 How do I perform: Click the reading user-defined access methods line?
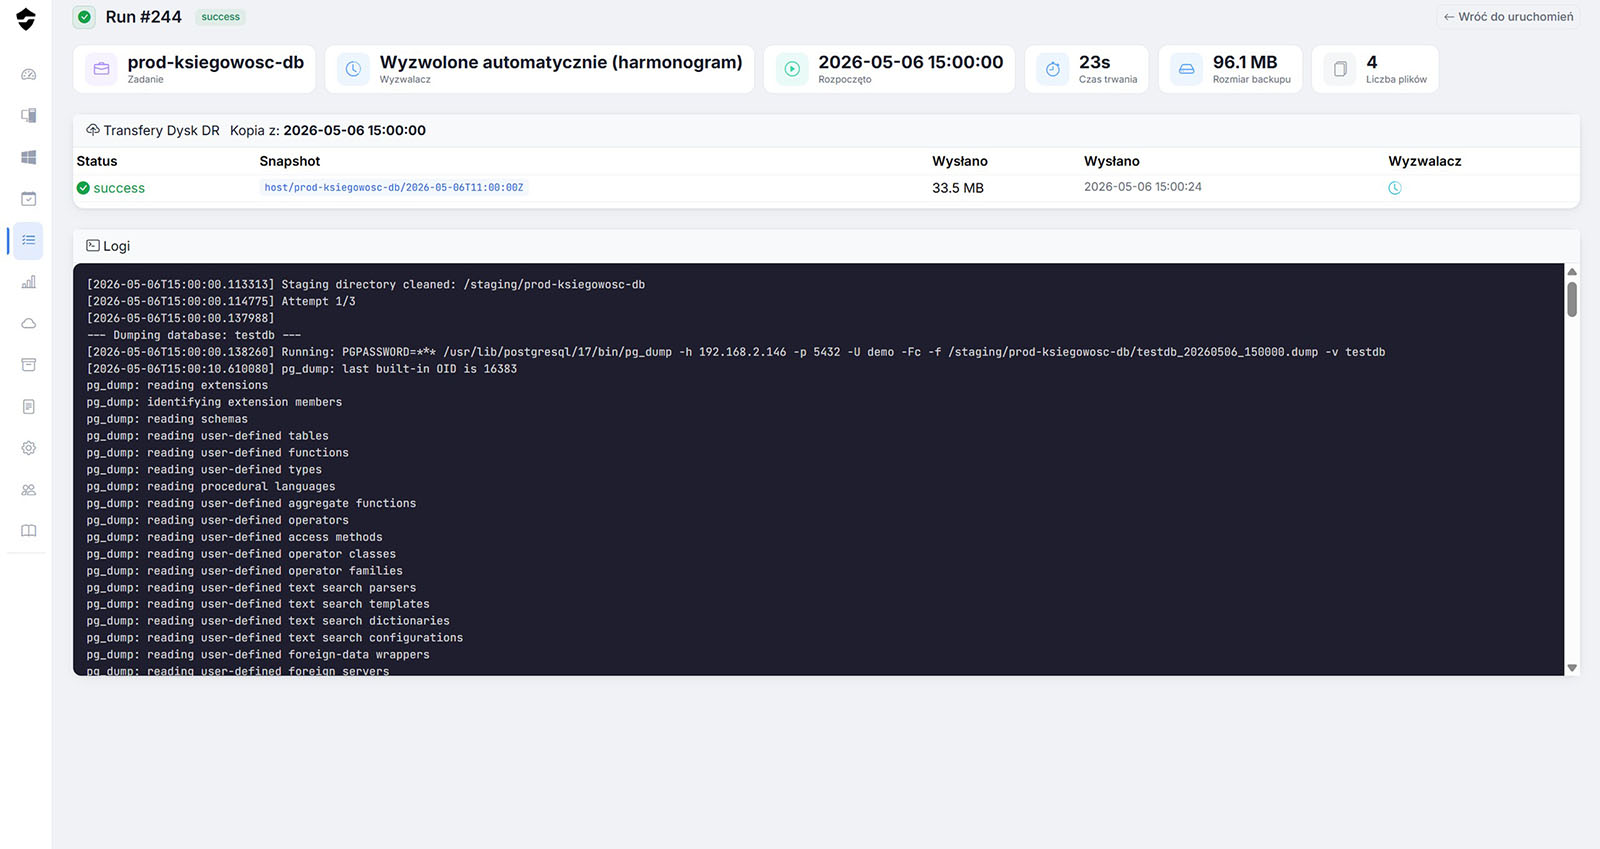(x=234, y=537)
